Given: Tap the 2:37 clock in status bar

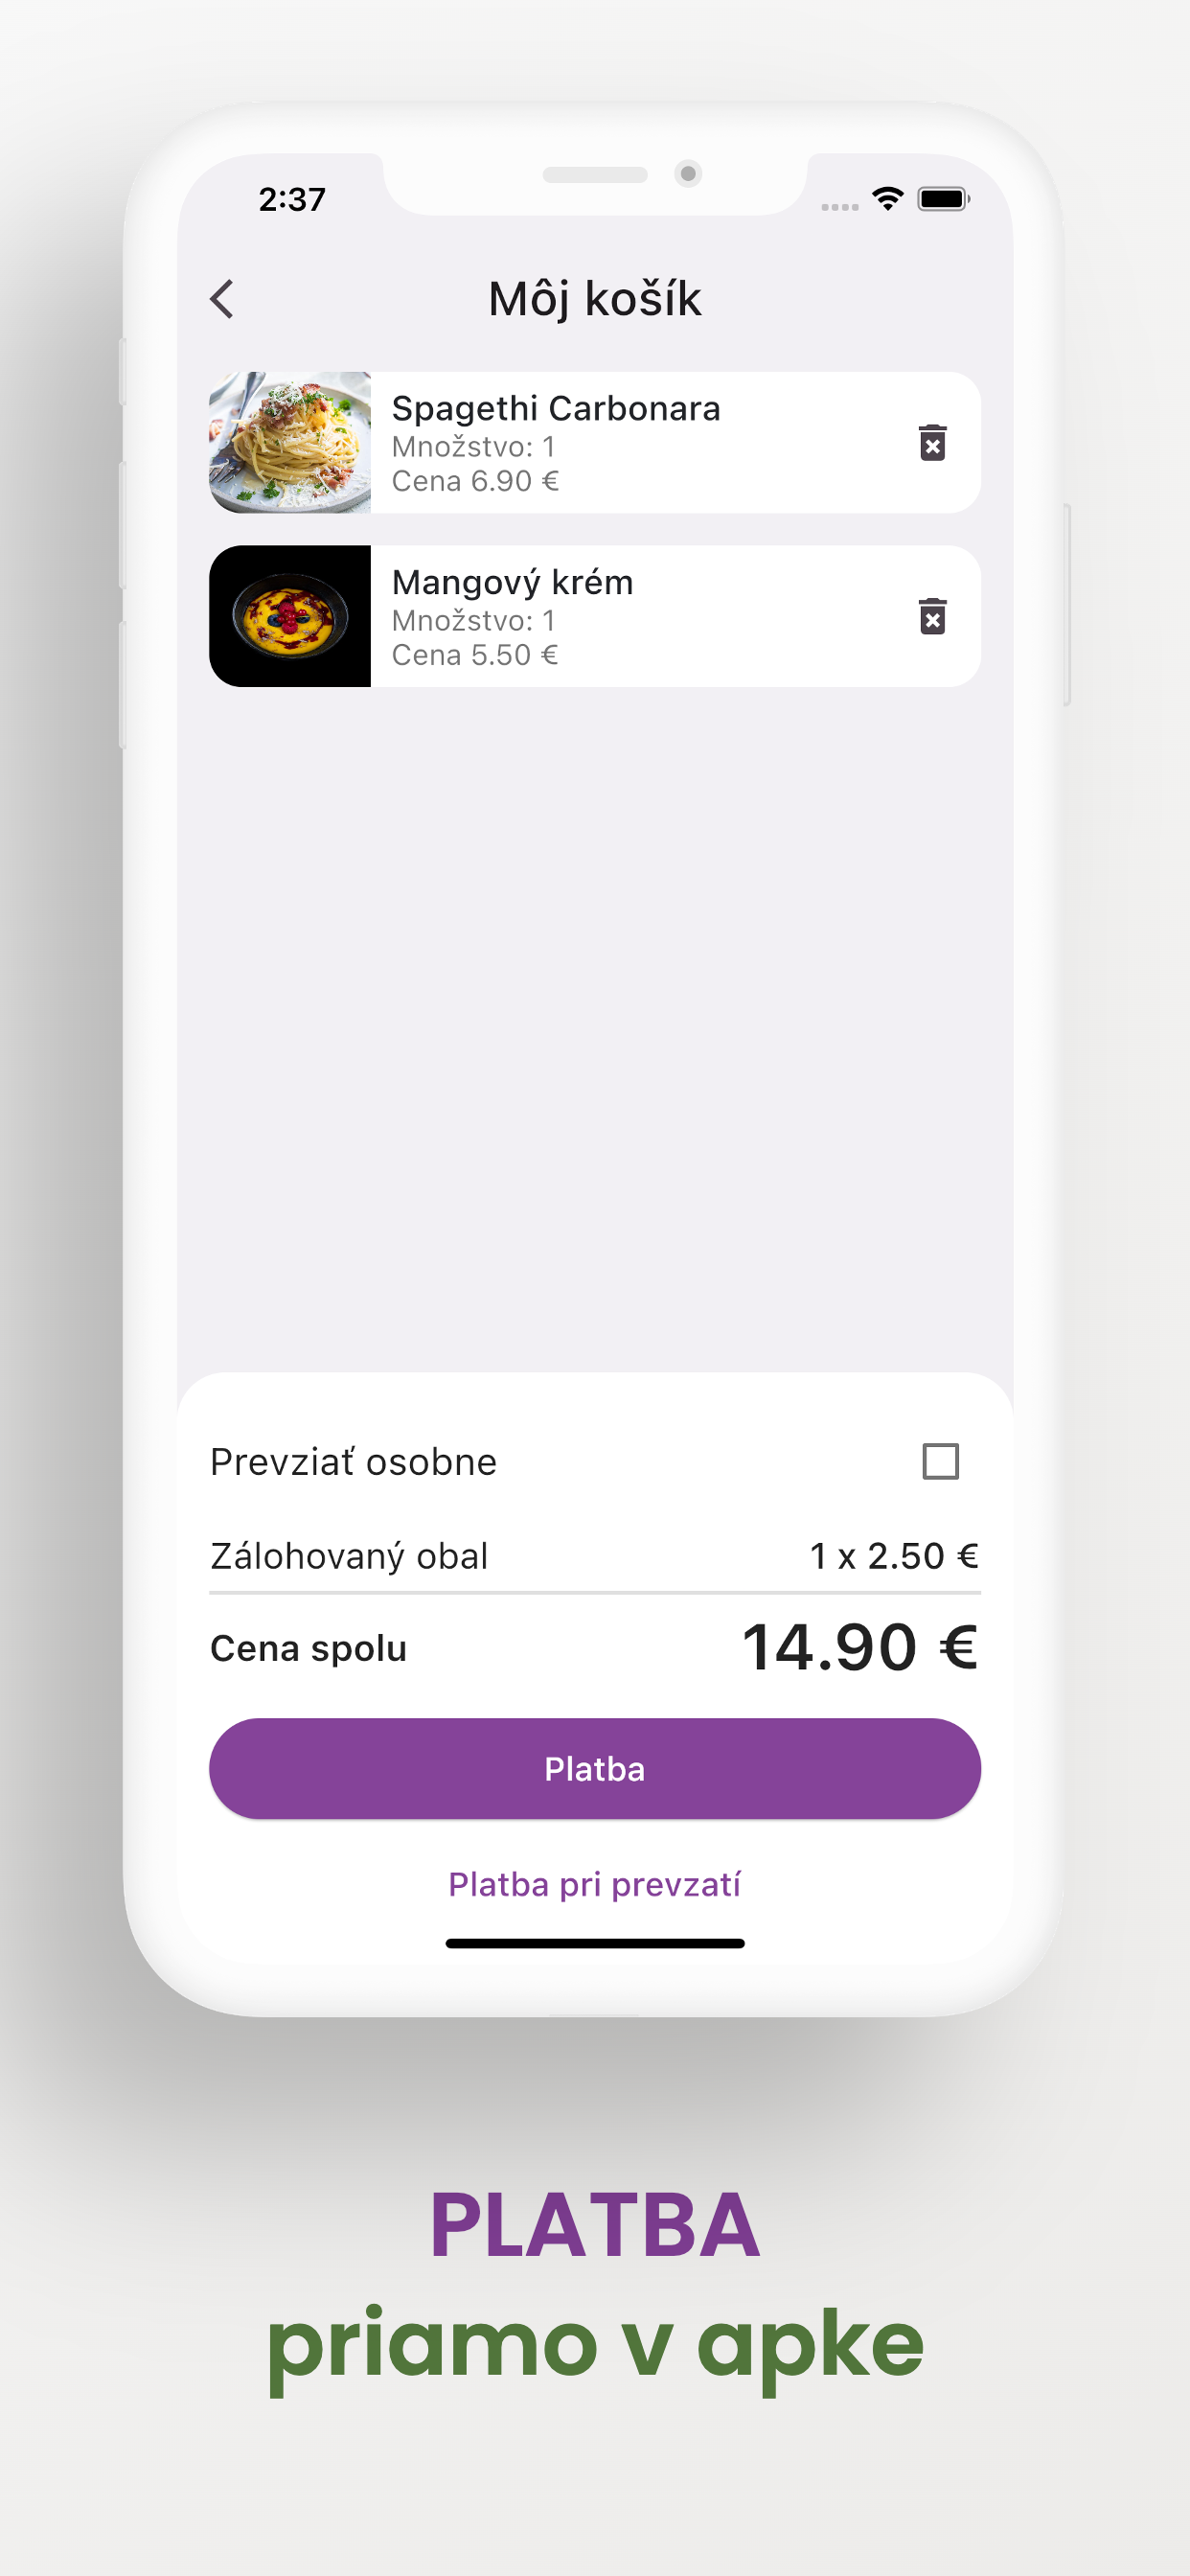Looking at the screenshot, I should point(292,199).
